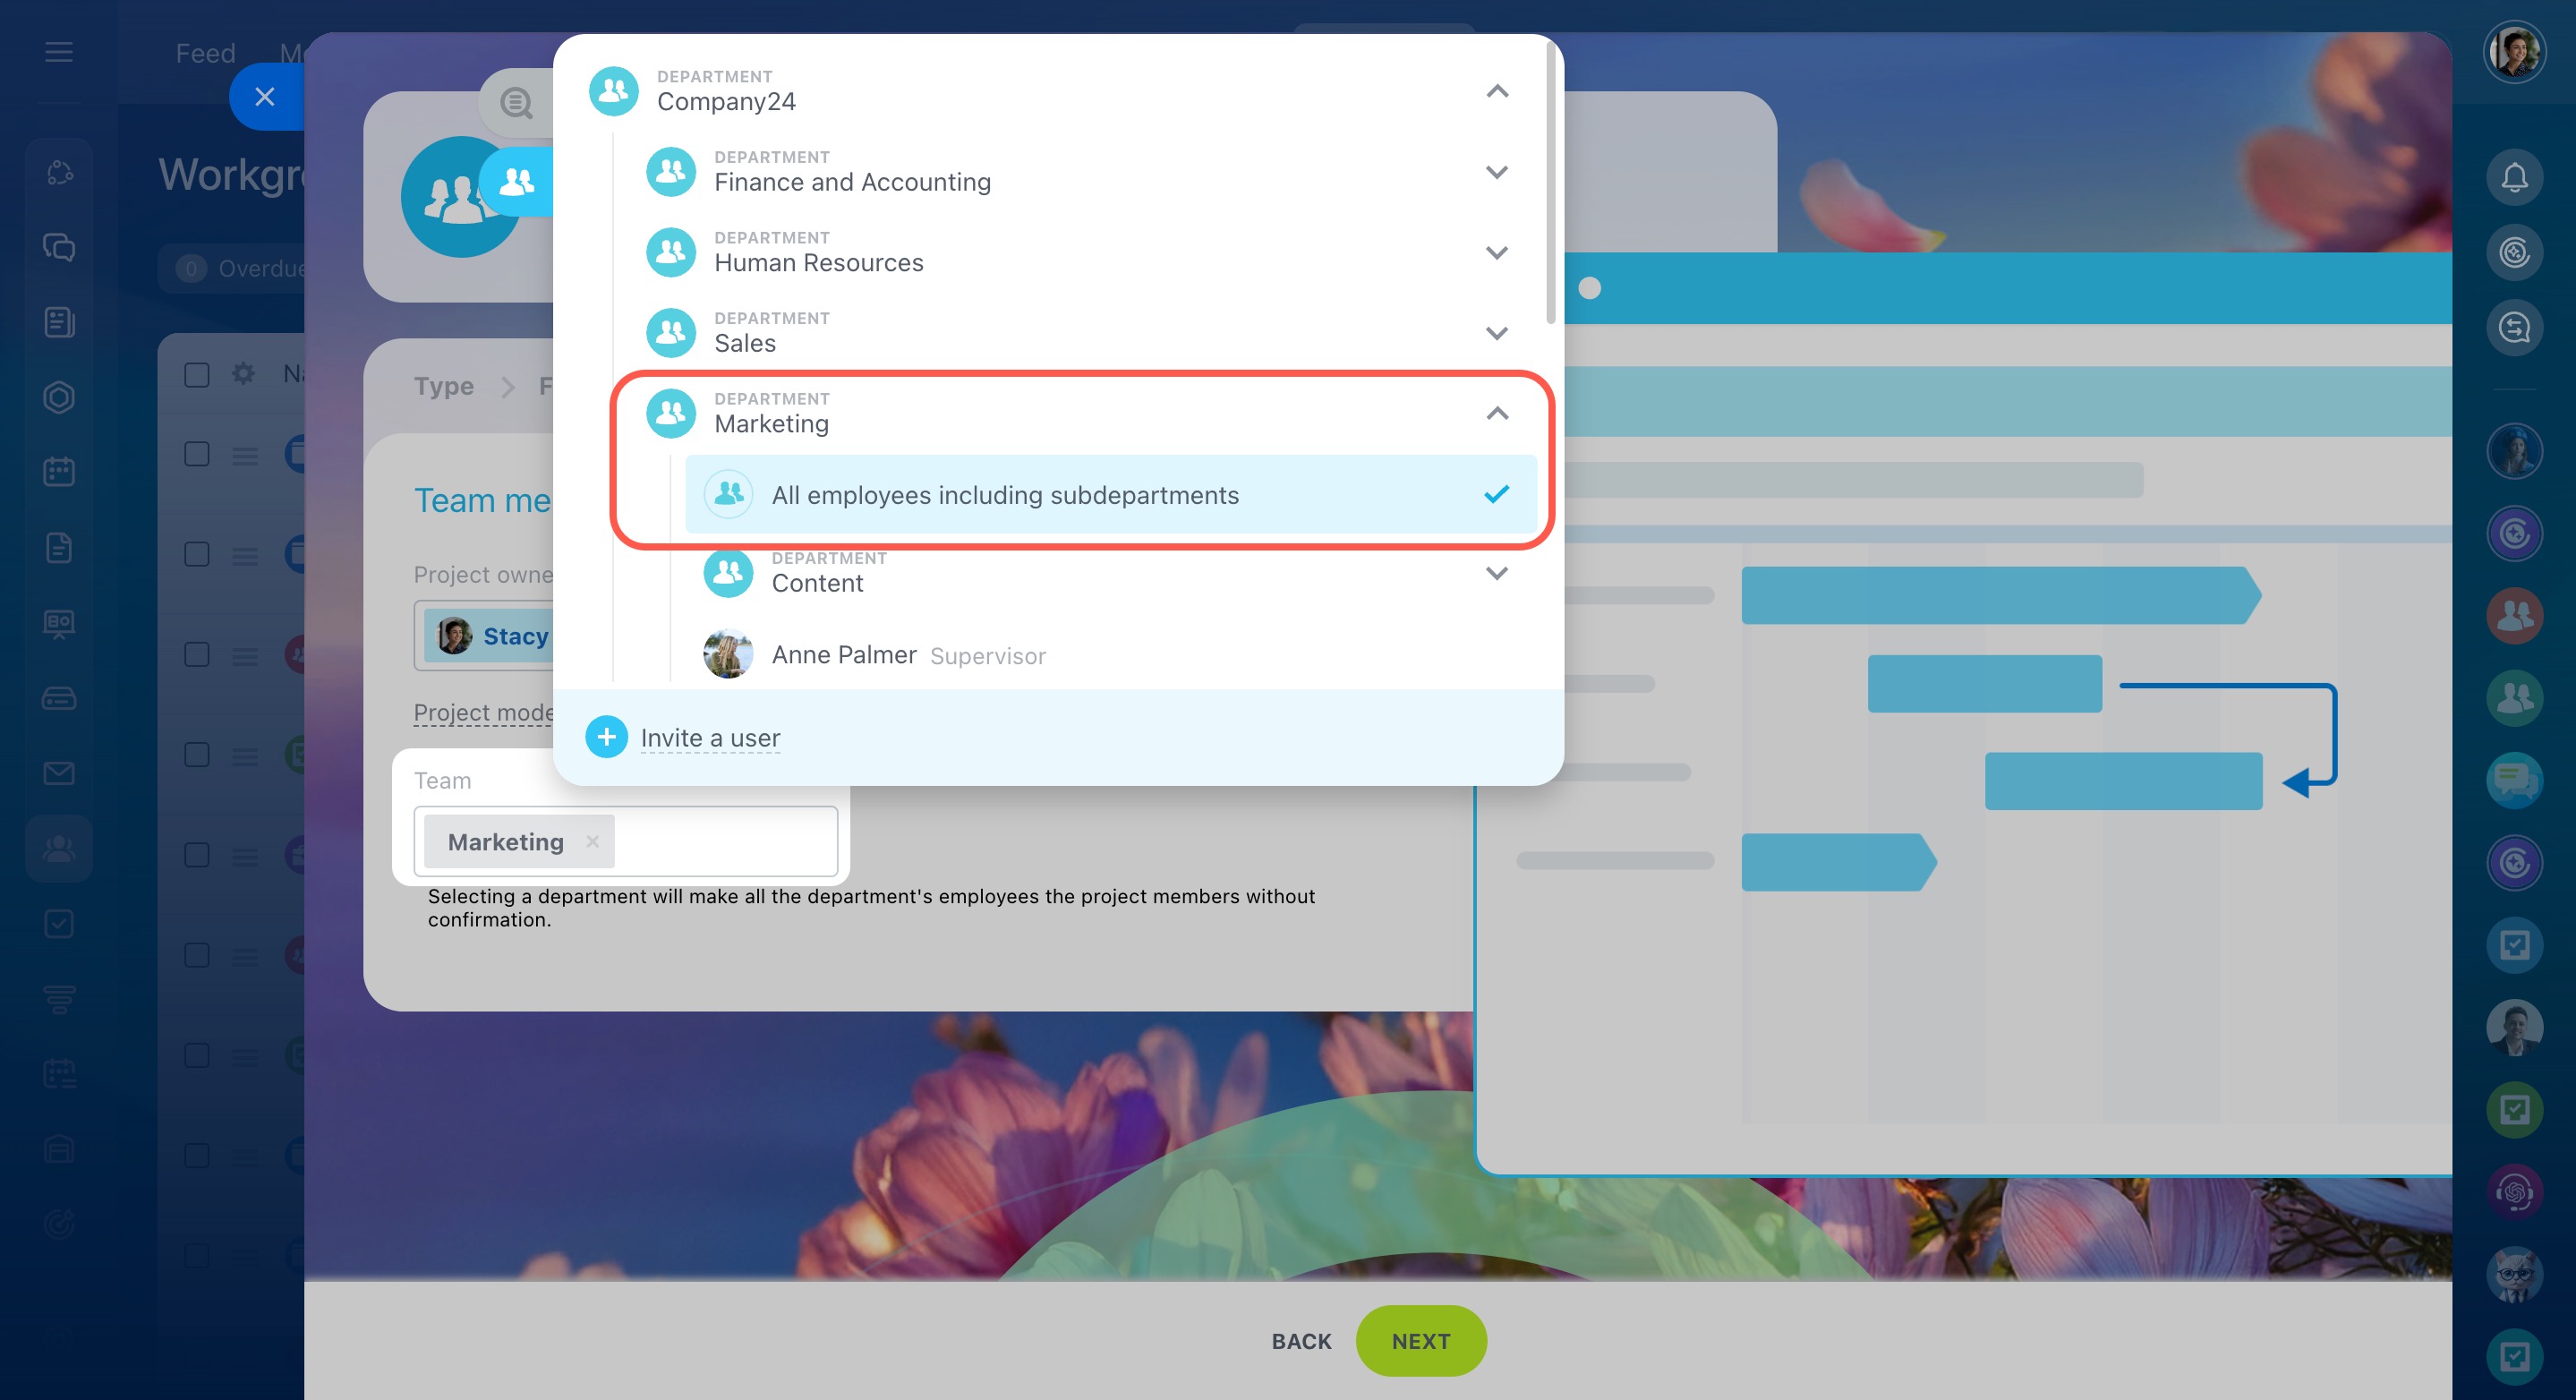Remove the Marketing tag from Team field

coord(592,841)
